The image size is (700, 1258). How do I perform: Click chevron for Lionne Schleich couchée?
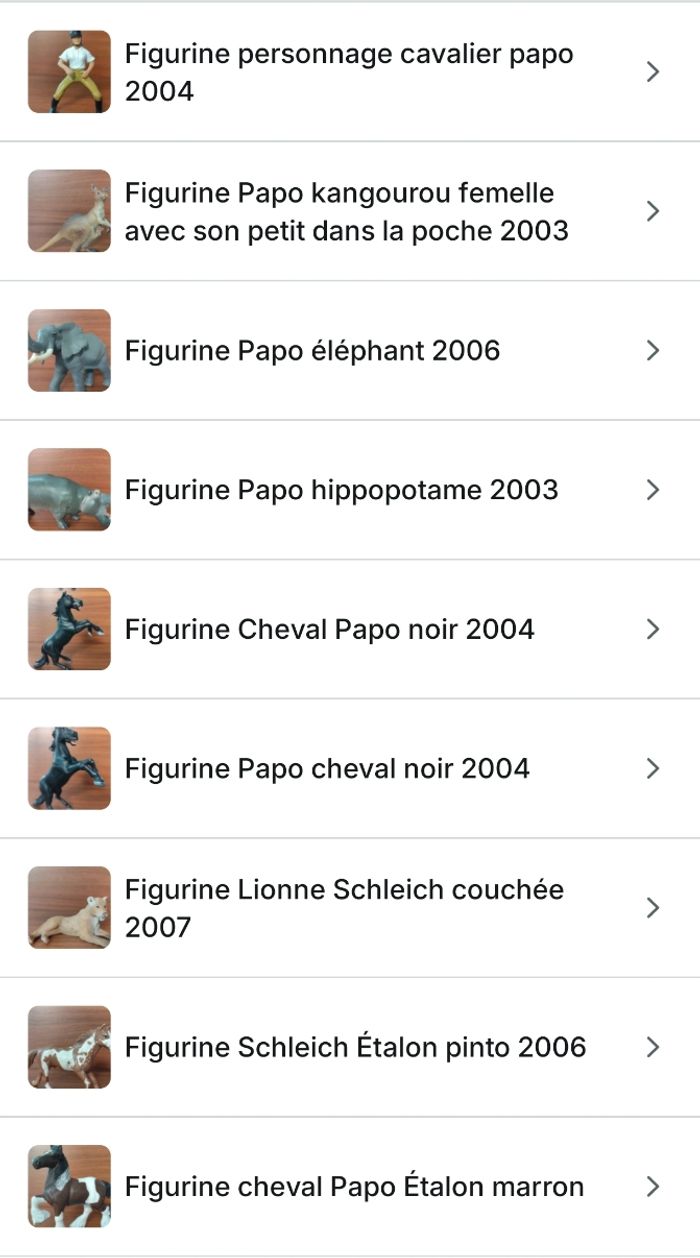click(x=653, y=907)
